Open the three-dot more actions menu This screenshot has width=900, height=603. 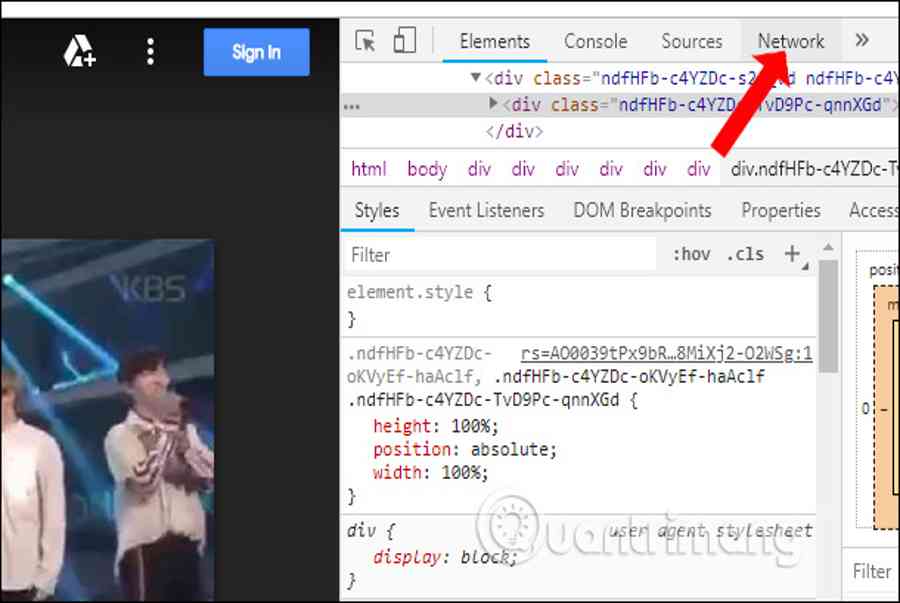[x=150, y=52]
